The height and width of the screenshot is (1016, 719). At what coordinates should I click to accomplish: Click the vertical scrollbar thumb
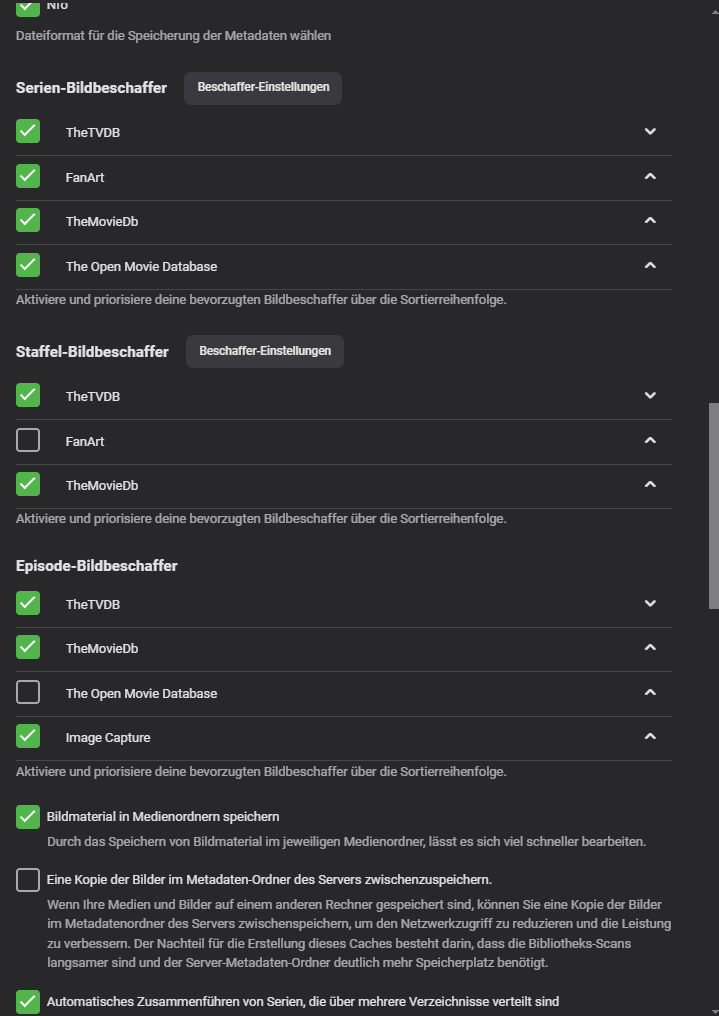click(x=713, y=505)
